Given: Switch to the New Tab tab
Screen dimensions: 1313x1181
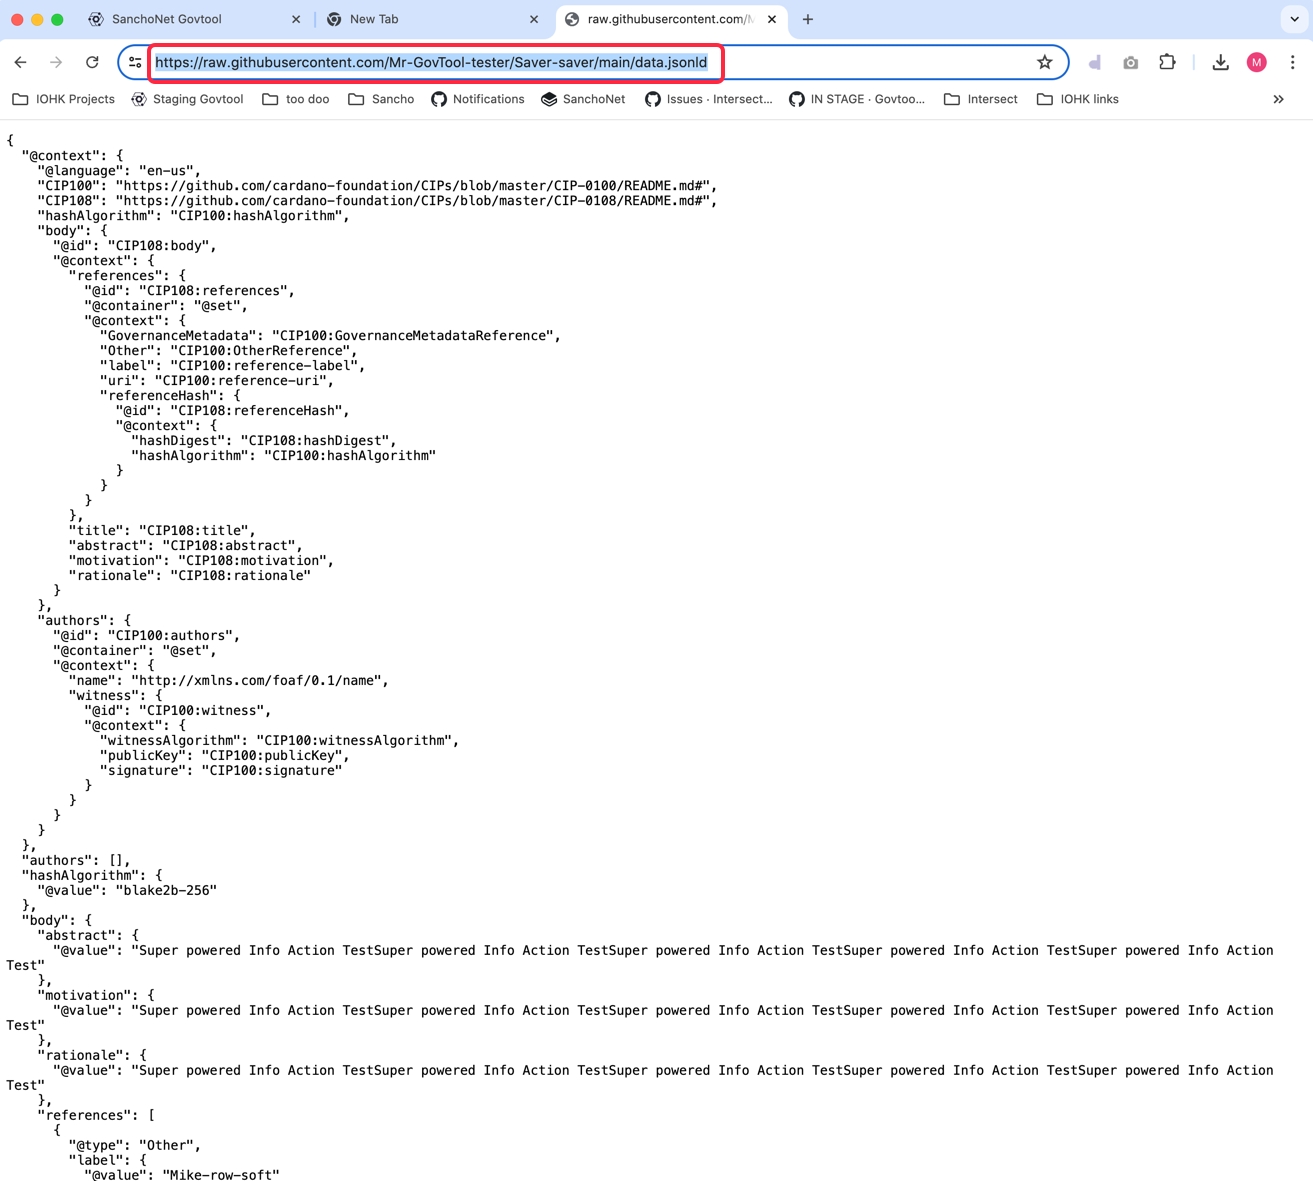Looking at the screenshot, I should 374,19.
